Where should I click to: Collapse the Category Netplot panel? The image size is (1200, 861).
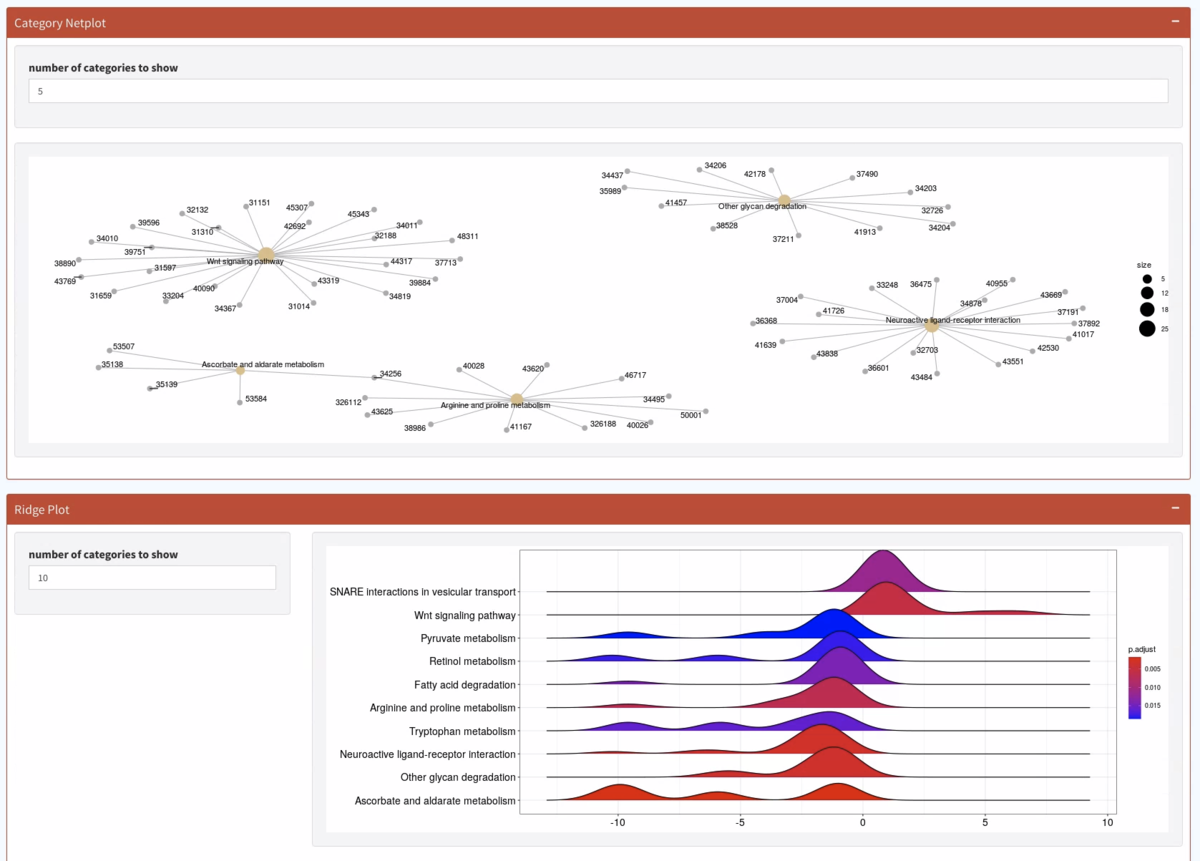1176,22
